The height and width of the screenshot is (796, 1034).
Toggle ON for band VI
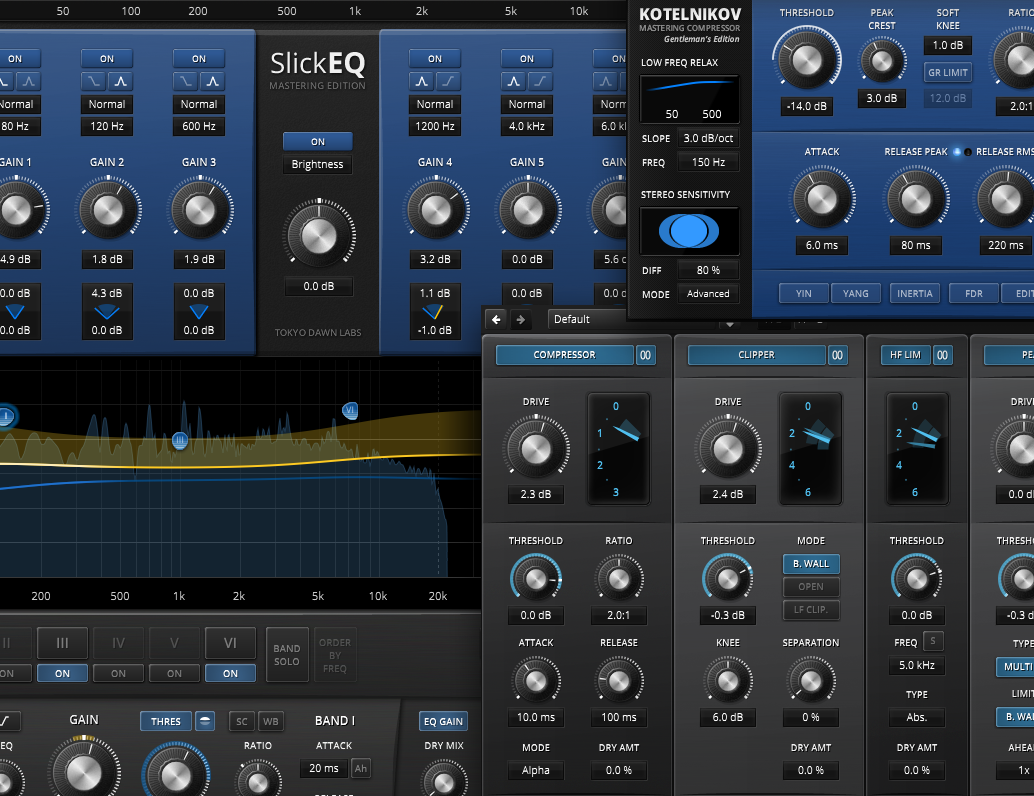(x=230, y=673)
